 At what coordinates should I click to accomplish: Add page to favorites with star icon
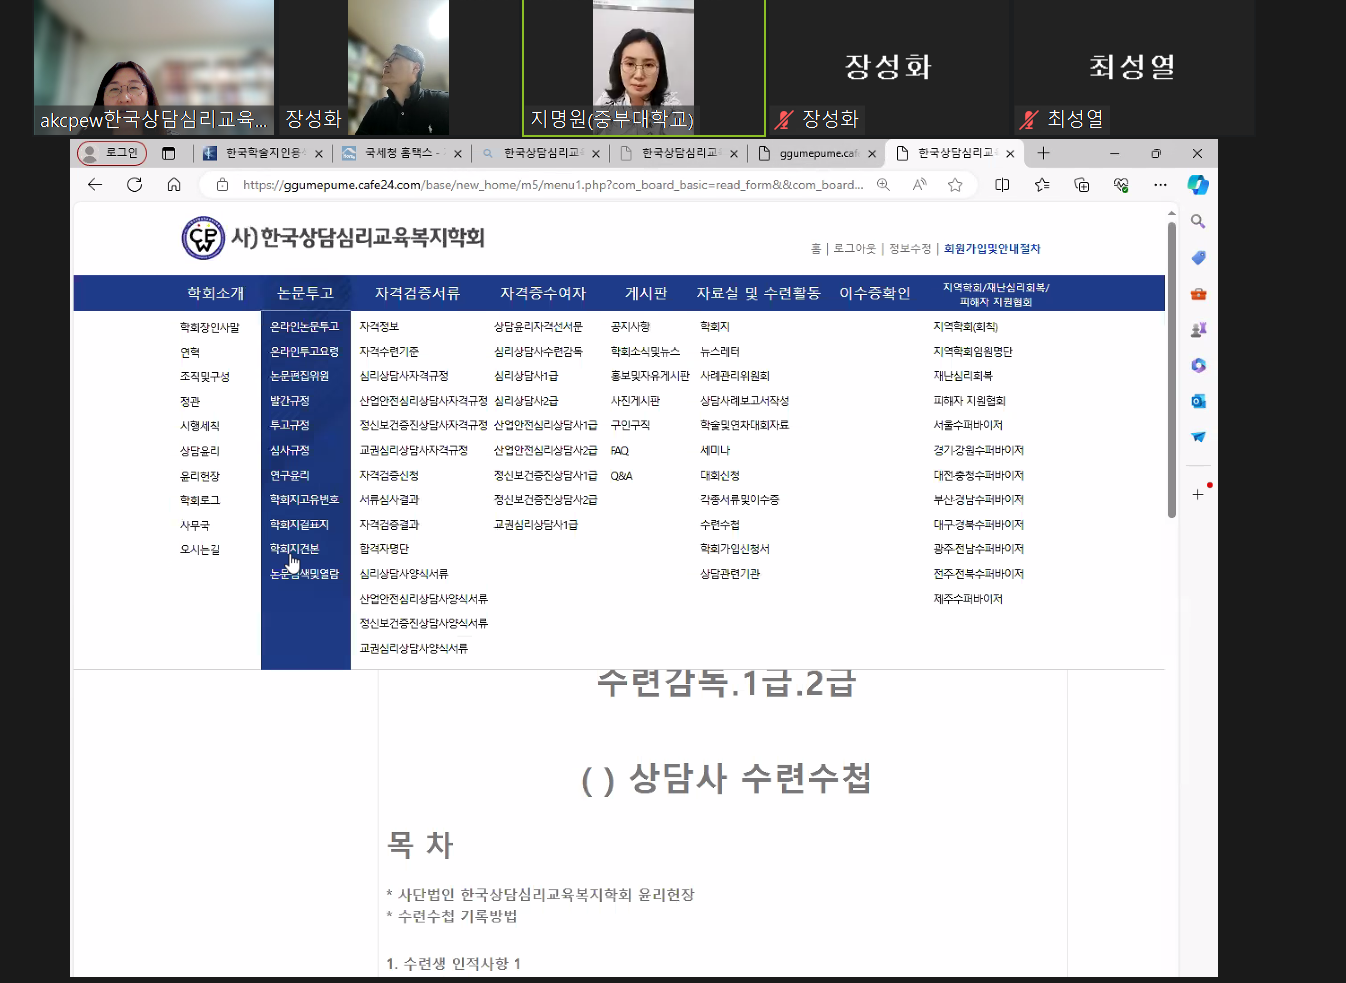[x=955, y=184]
